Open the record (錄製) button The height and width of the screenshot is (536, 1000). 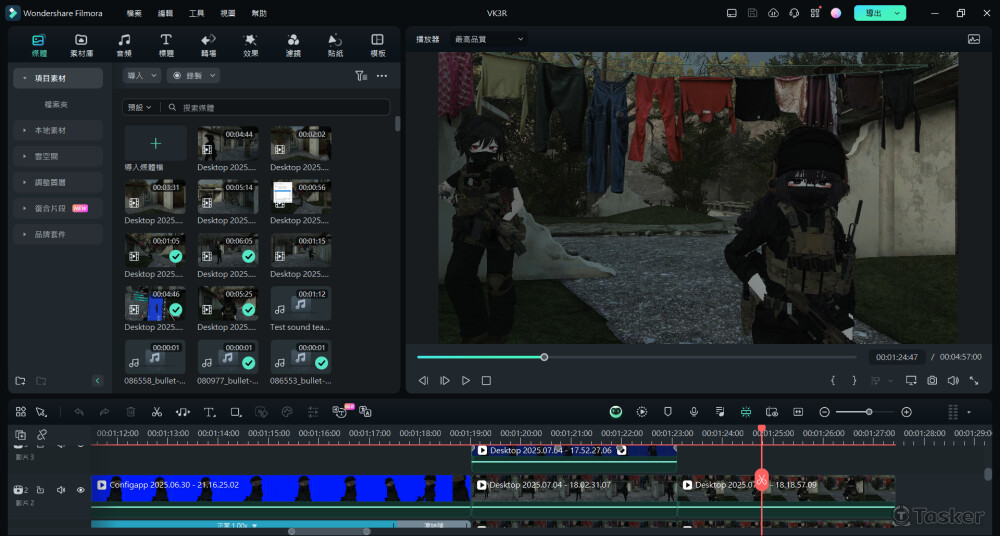coord(193,76)
